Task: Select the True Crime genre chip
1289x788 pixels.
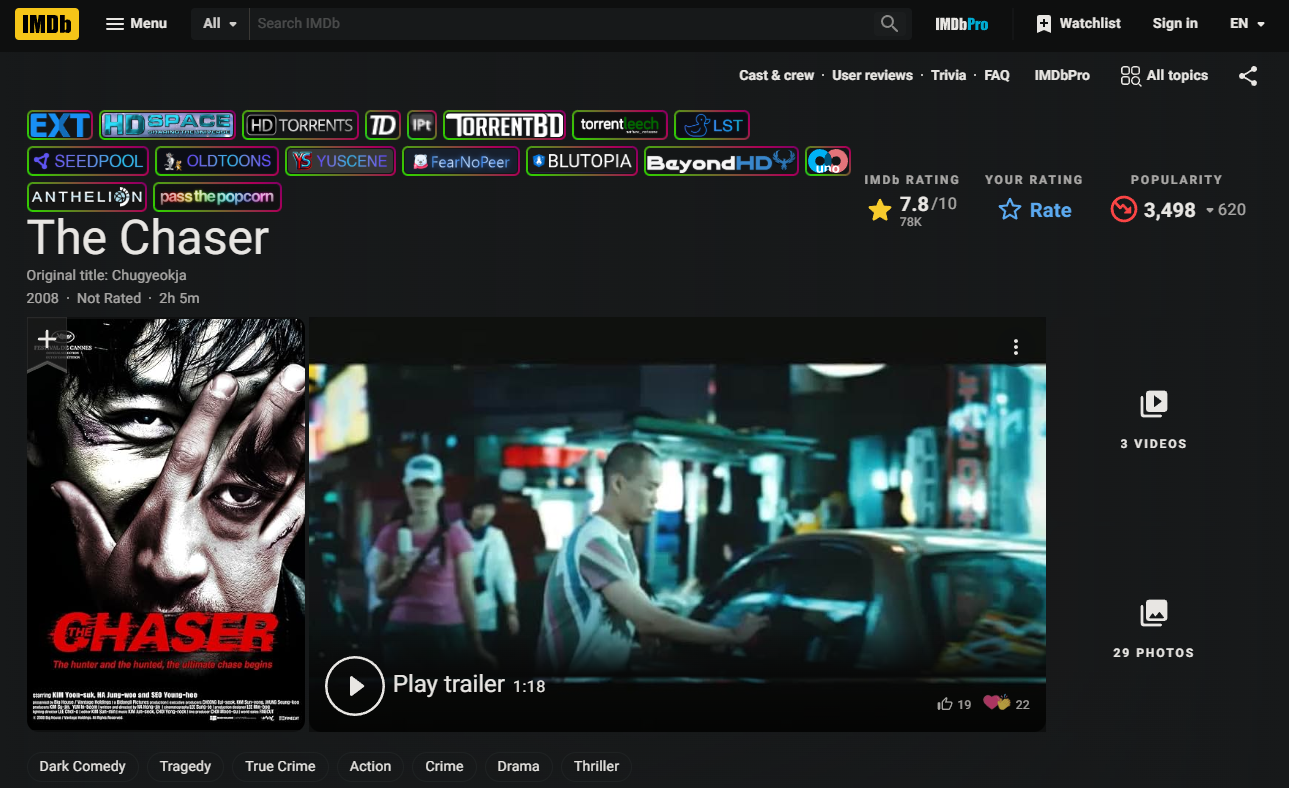Action: tap(280, 766)
